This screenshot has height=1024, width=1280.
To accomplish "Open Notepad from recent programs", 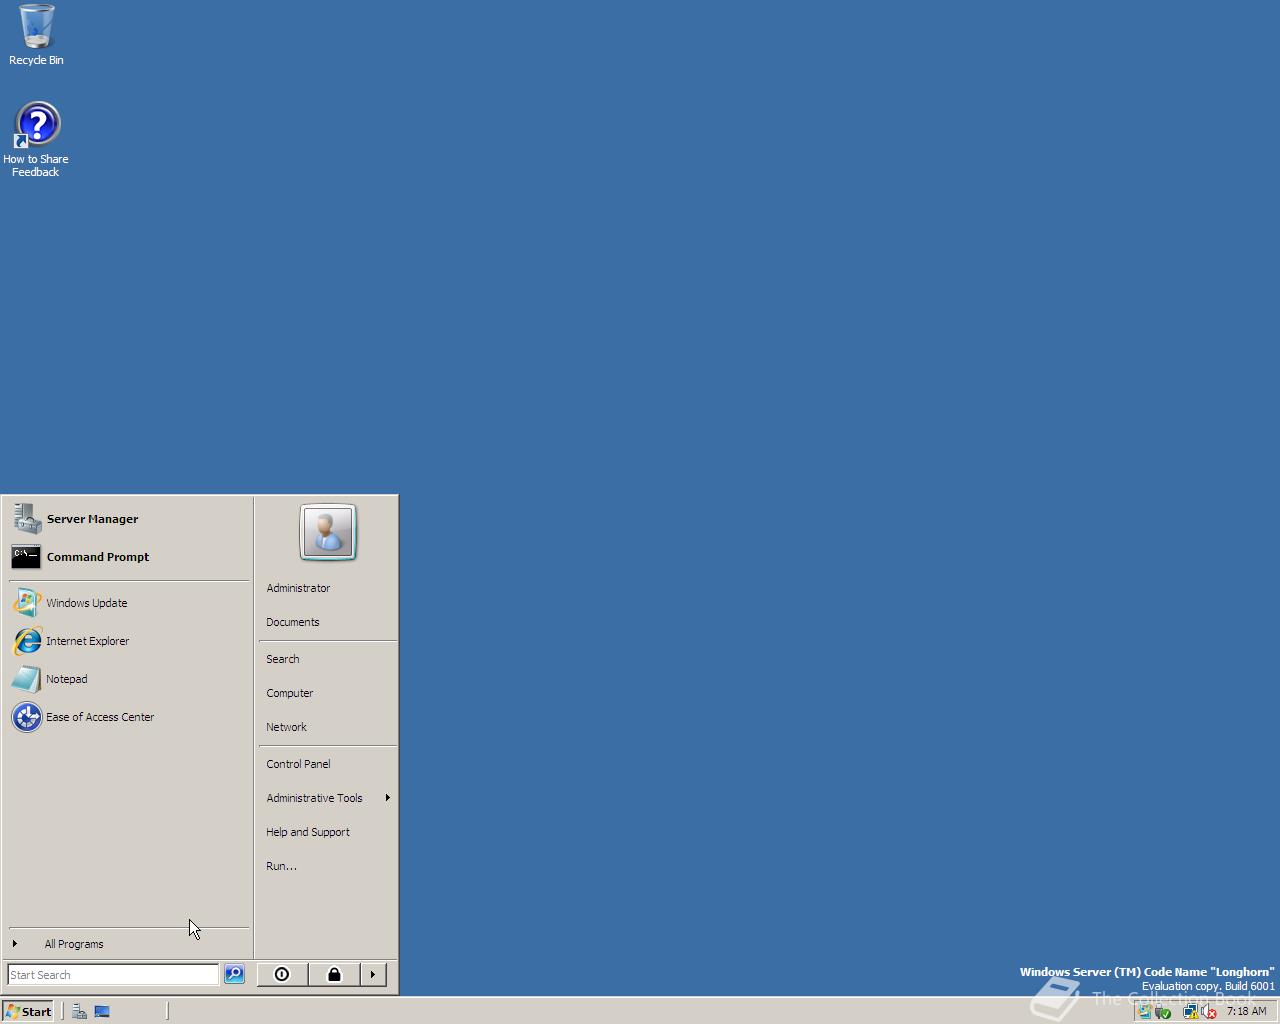I will [127, 679].
